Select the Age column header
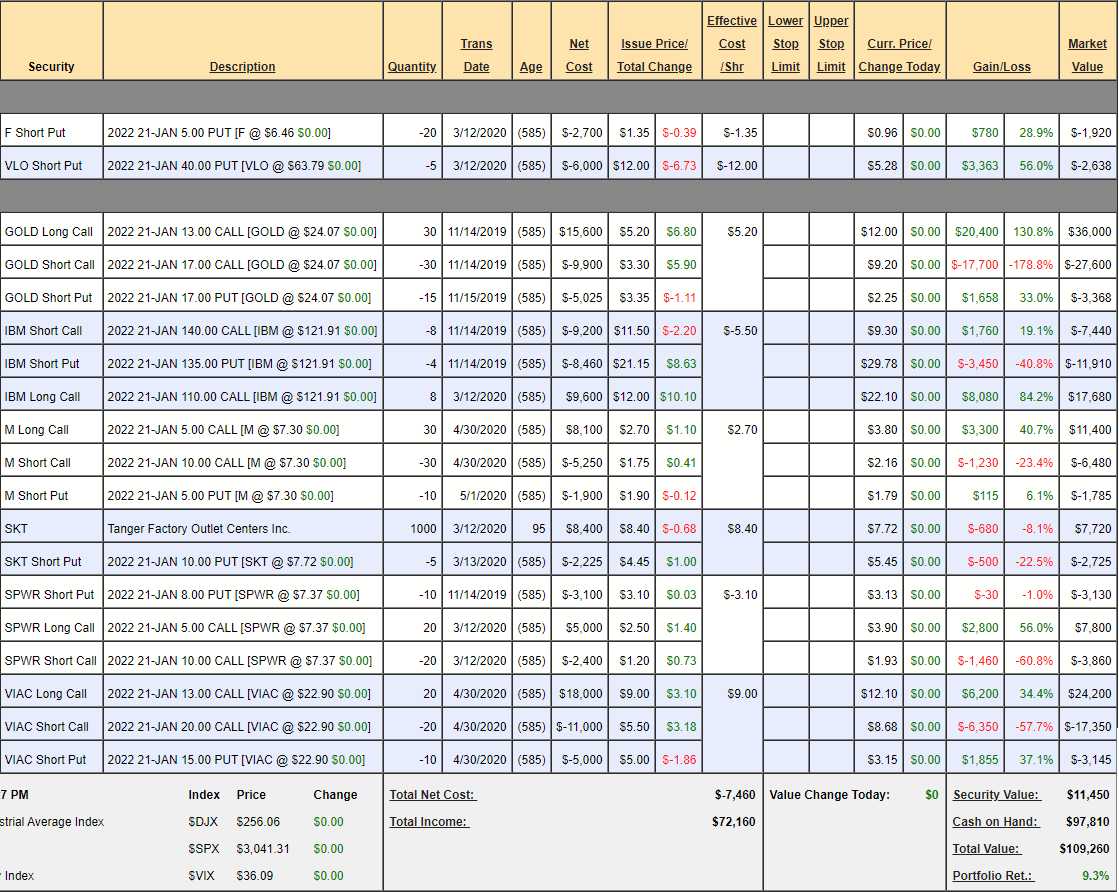 (531, 67)
